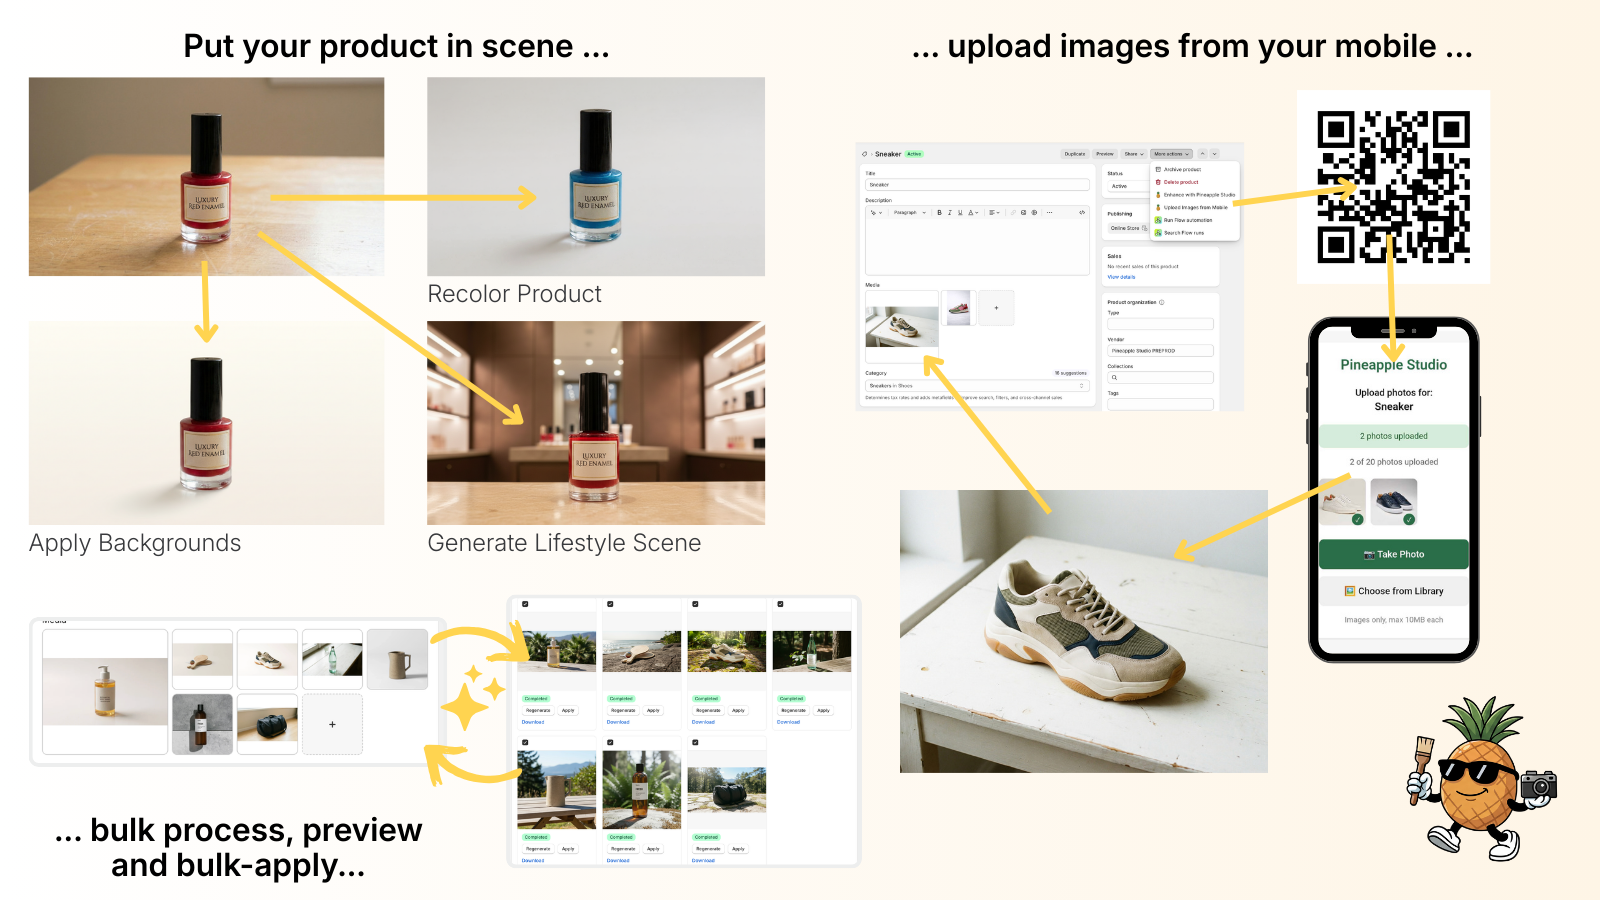Uncheck the checkbox above the beach paddle image
Image resolution: width=1600 pixels, height=900 pixels.
tap(610, 604)
